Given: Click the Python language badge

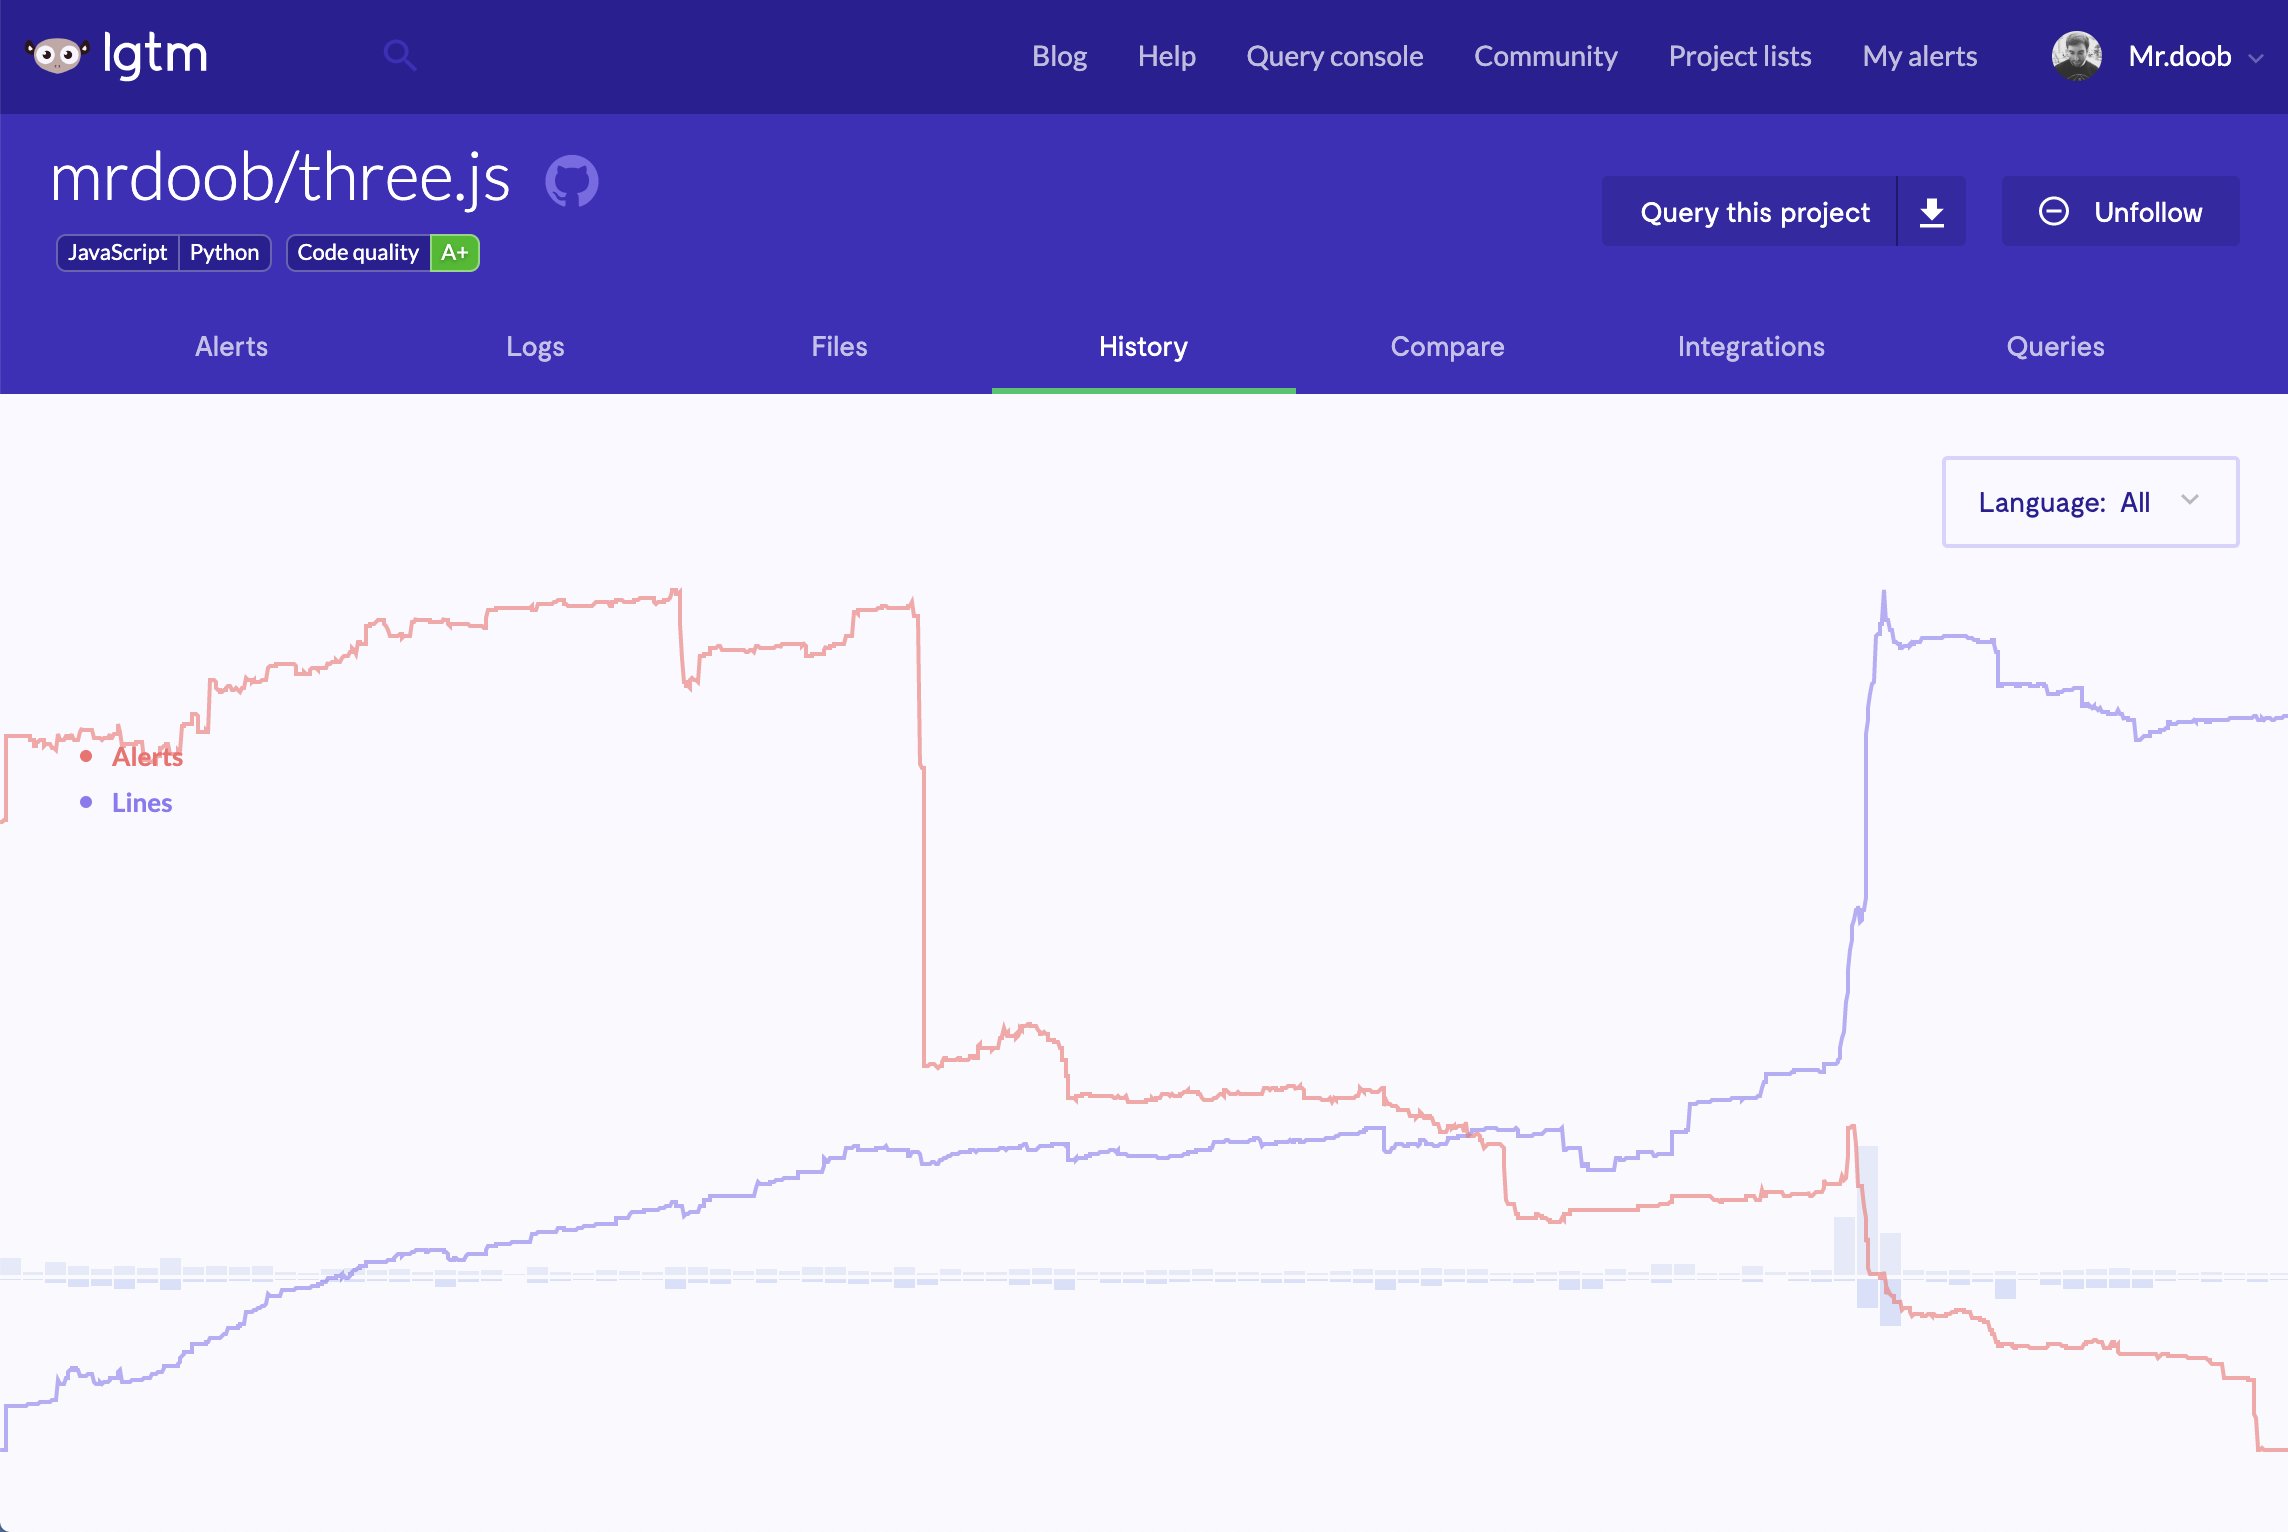Looking at the screenshot, I should tap(224, 253).
